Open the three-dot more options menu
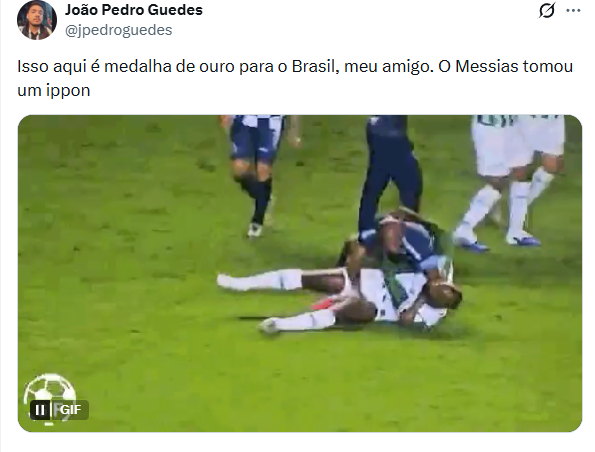 pyautogui.click(x=573, y=11)
